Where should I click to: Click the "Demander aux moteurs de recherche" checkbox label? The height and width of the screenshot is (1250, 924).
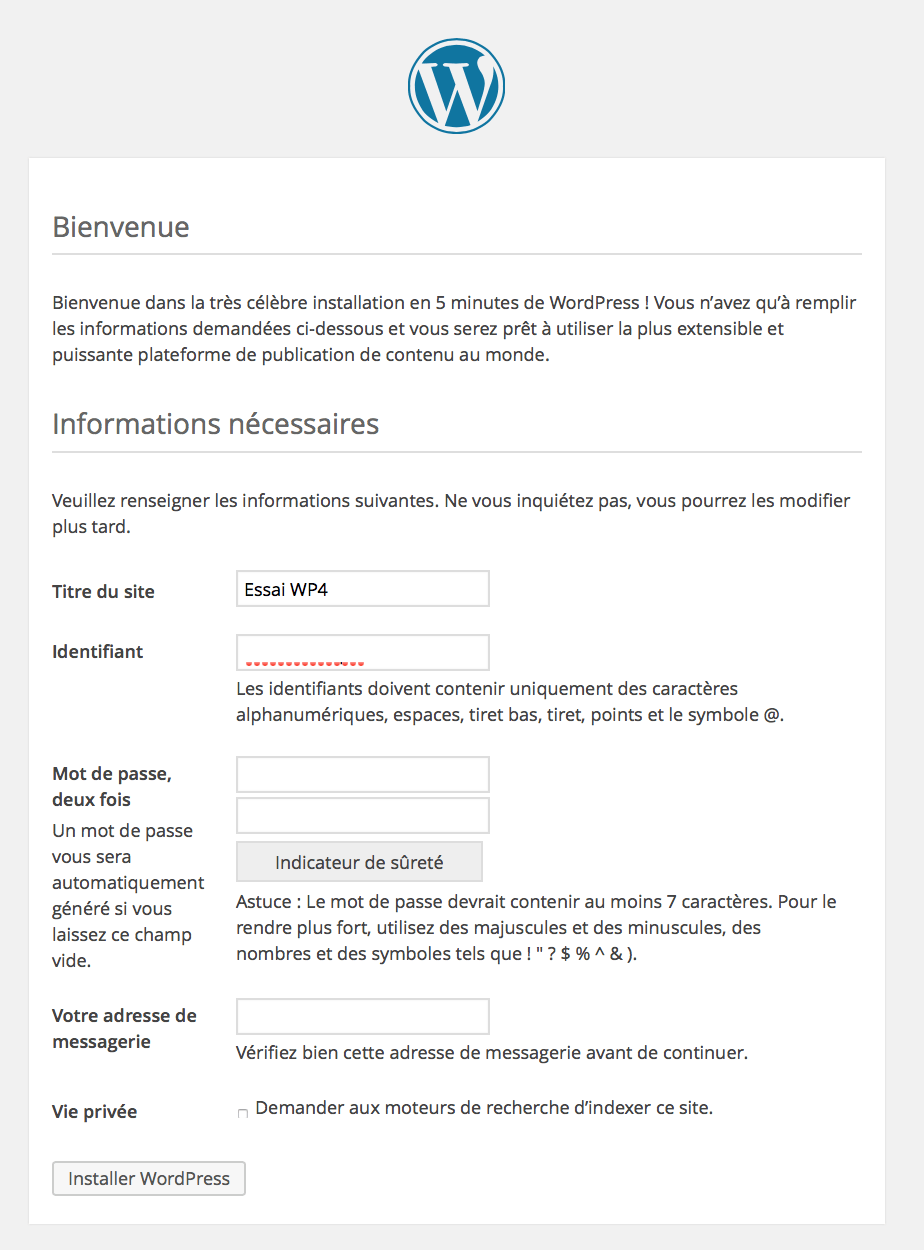click(484, 1108)
